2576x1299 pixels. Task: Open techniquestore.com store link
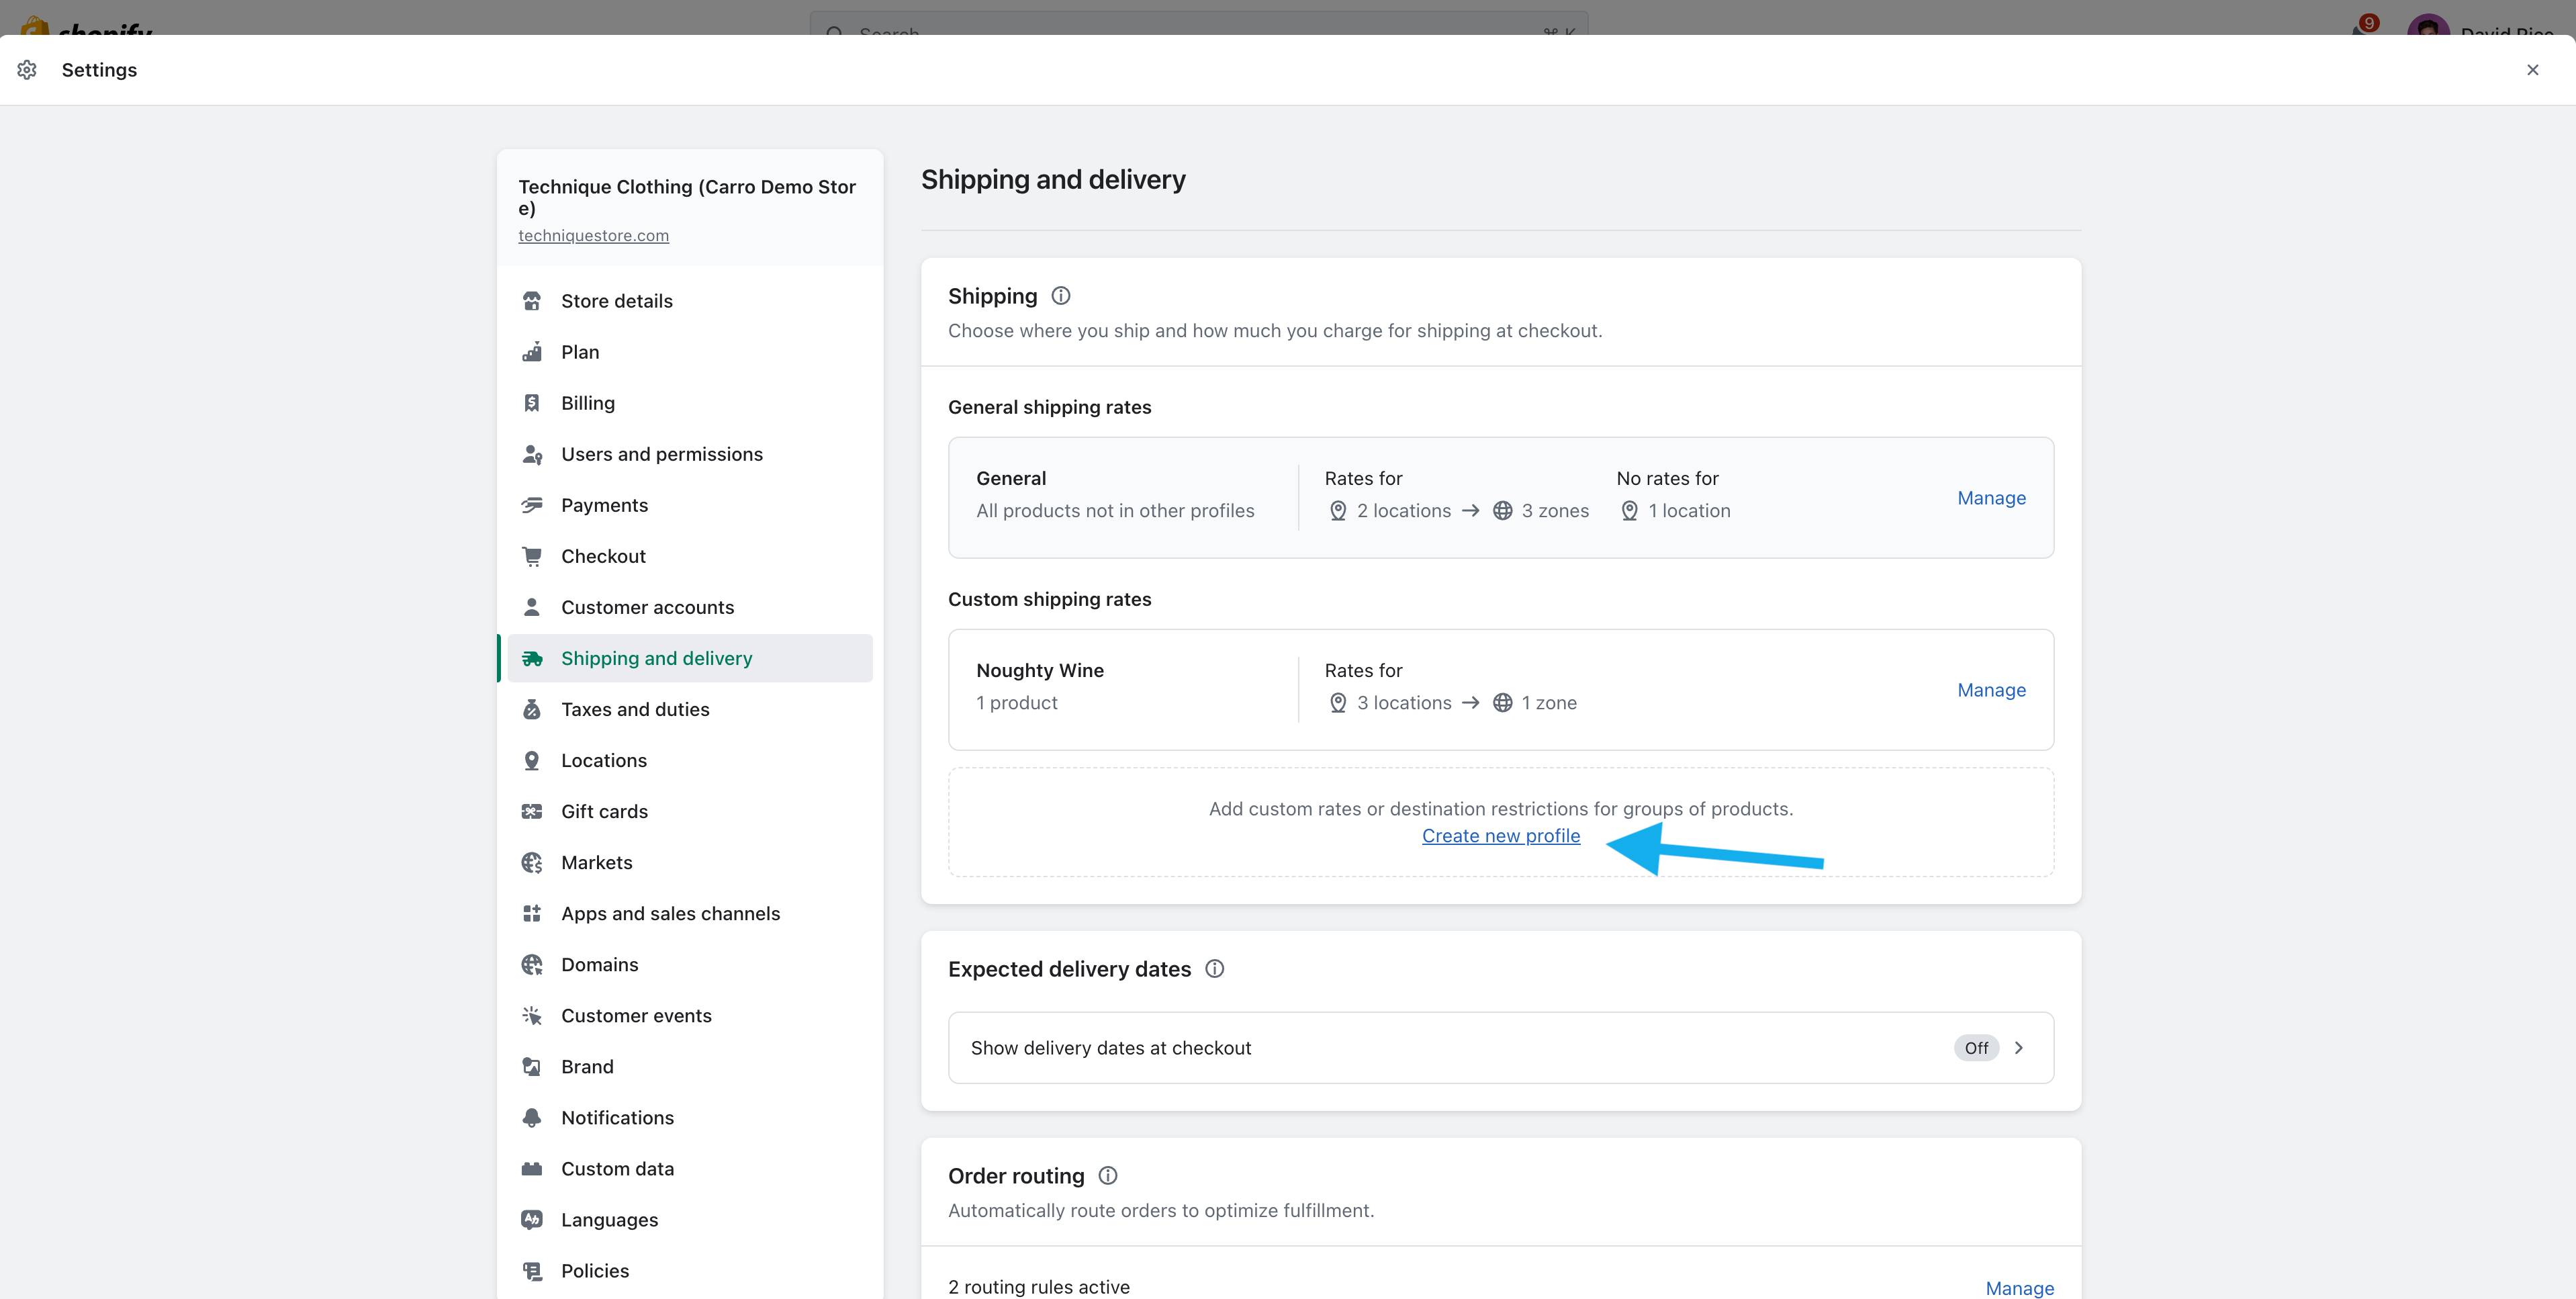point(593,236)
